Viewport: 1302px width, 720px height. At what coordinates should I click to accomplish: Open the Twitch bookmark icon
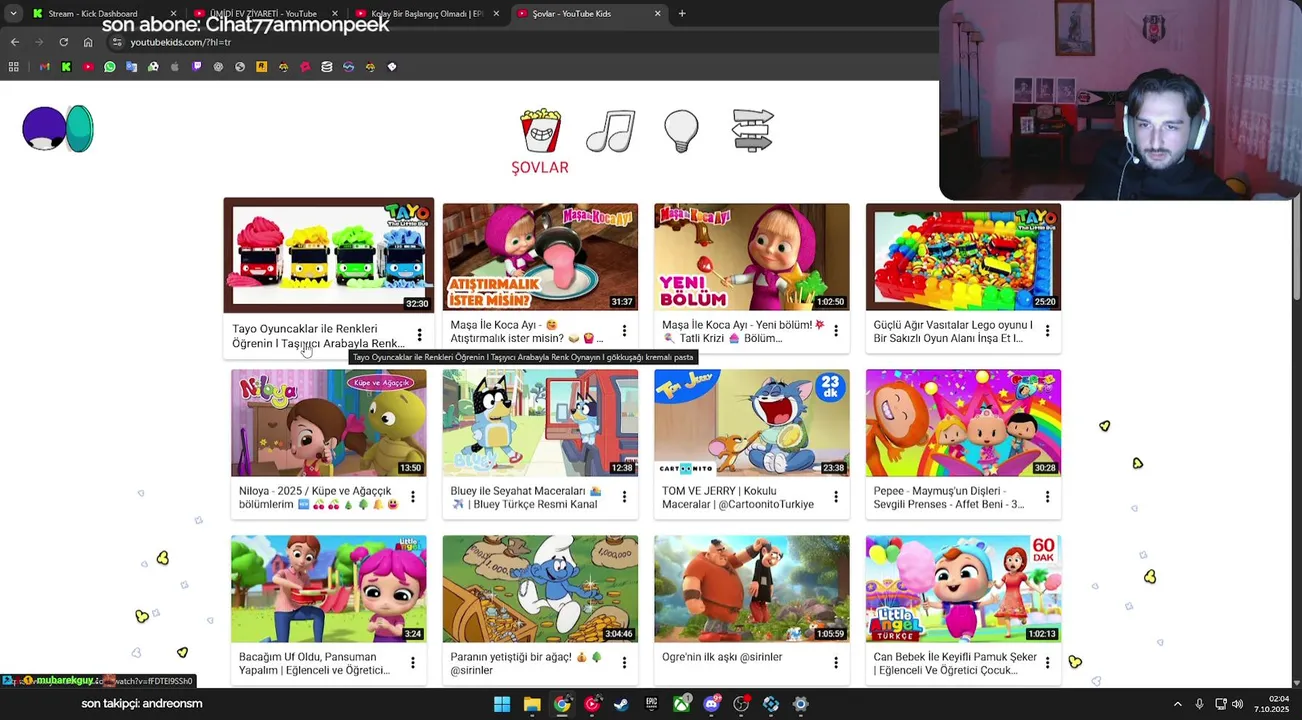(x=197, y=67)
